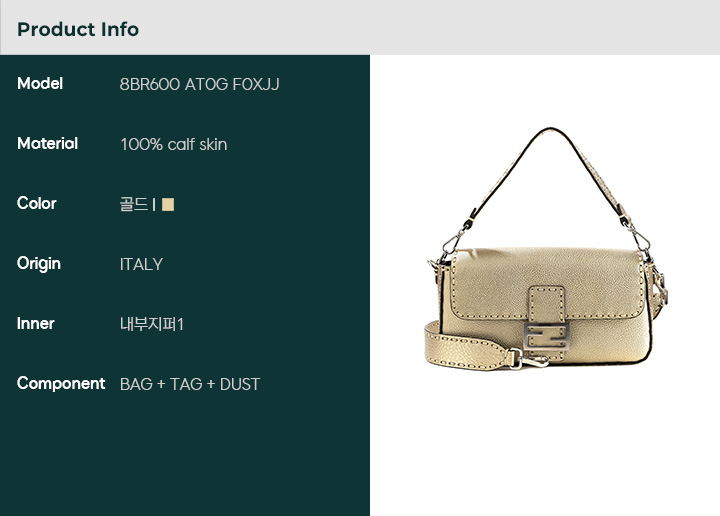Click the Material label
This screenshot has width=720, height=516.
(x=47, y=143)
